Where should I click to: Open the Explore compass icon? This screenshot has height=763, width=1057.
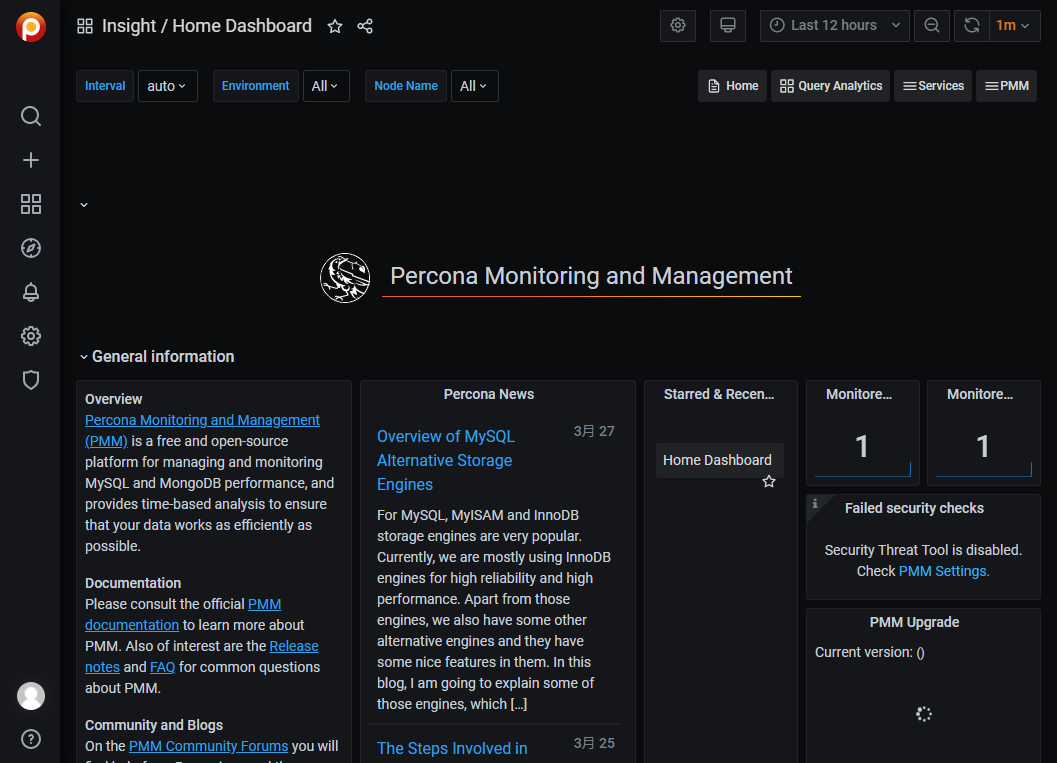[30, 248]
